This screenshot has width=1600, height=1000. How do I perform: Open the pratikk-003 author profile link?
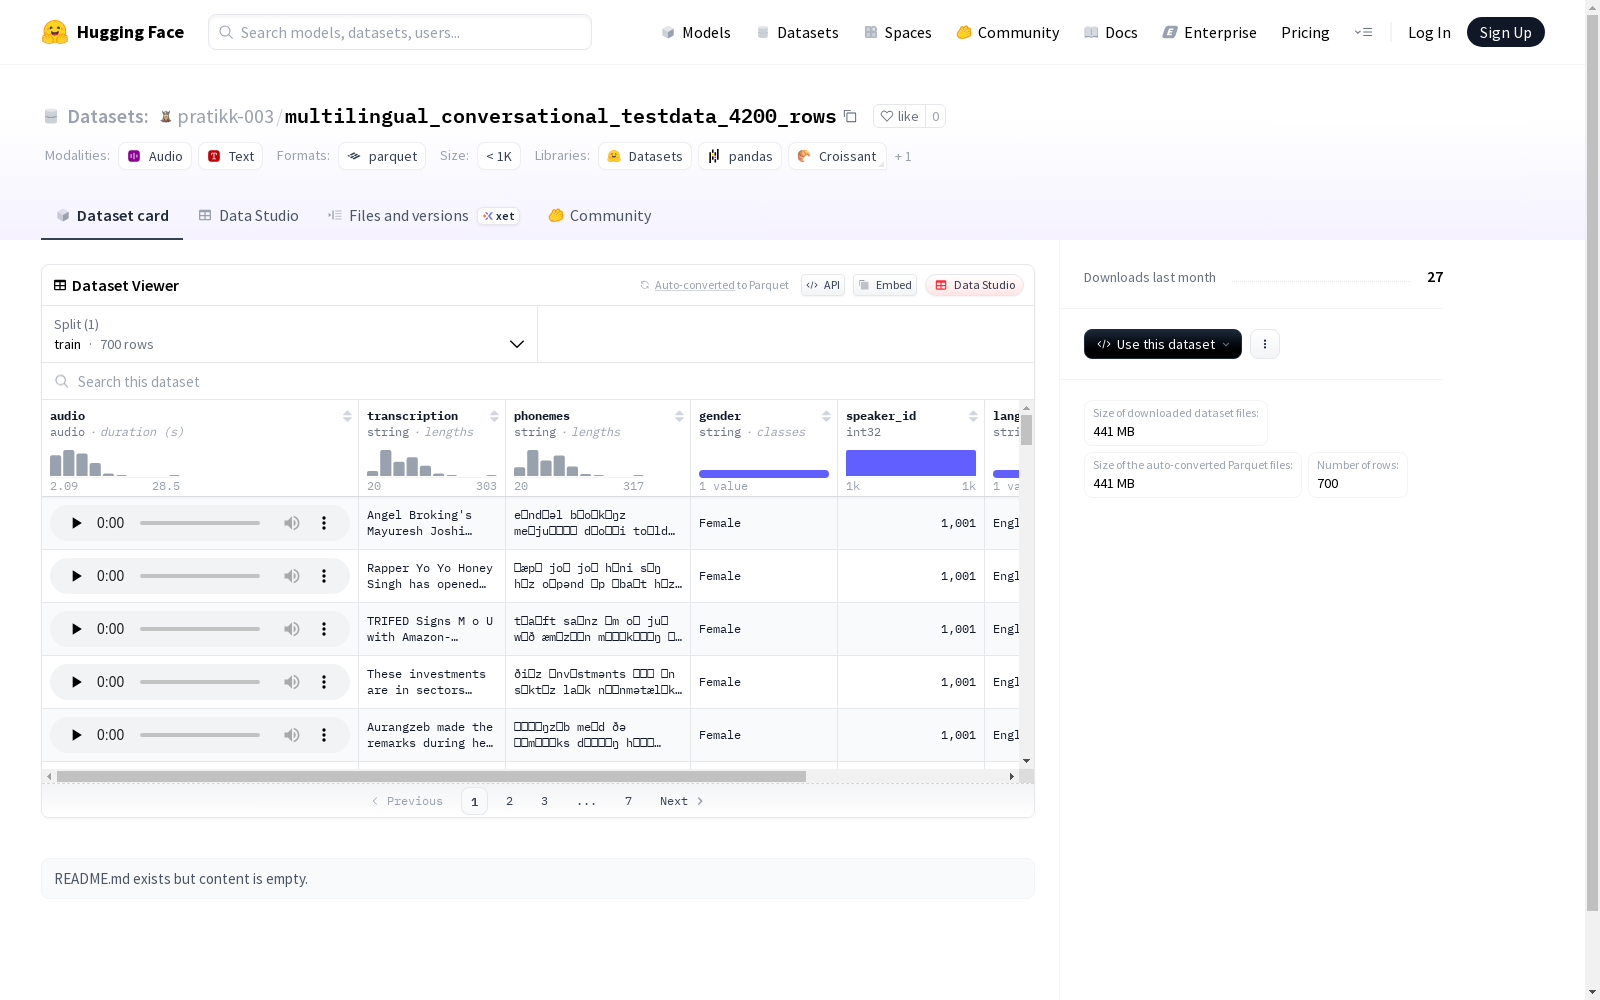click(x=225, y=116)
